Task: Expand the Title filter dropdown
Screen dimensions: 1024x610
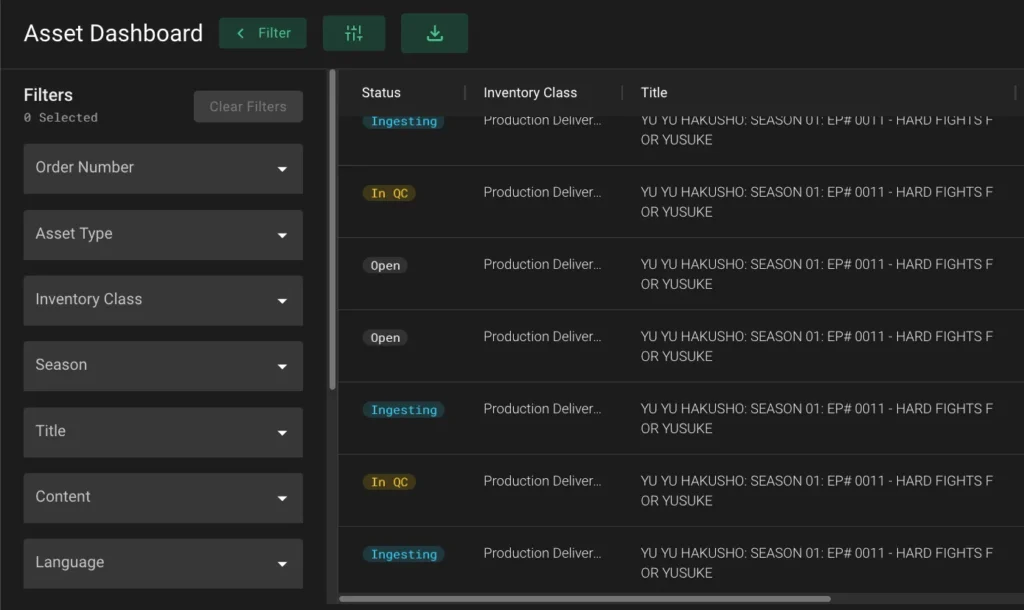Action: (x=163, y=432)
